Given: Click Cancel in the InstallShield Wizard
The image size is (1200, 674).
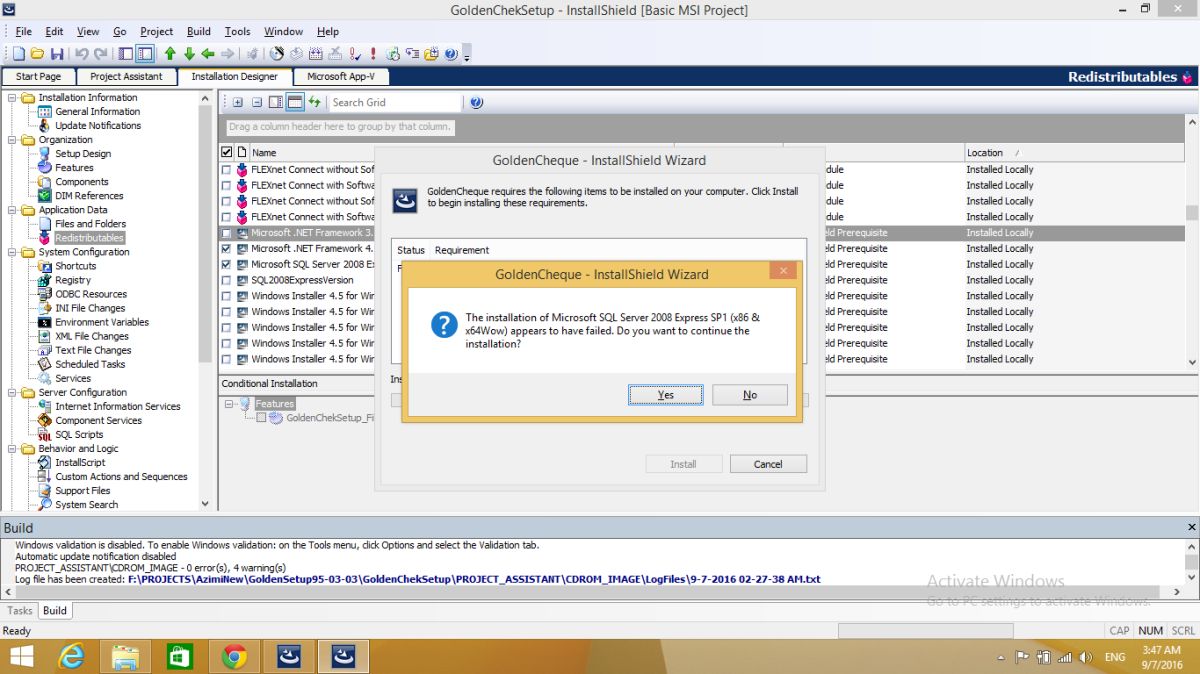Looking at the screenshot, I should [768, 464].
